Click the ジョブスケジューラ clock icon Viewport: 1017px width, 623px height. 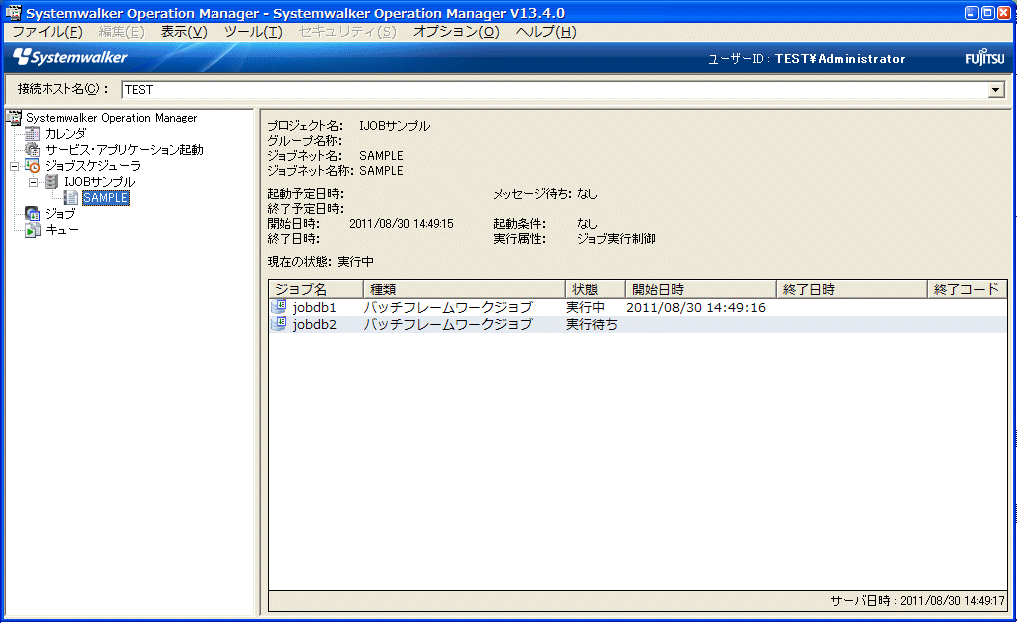(x=32, y=166)
